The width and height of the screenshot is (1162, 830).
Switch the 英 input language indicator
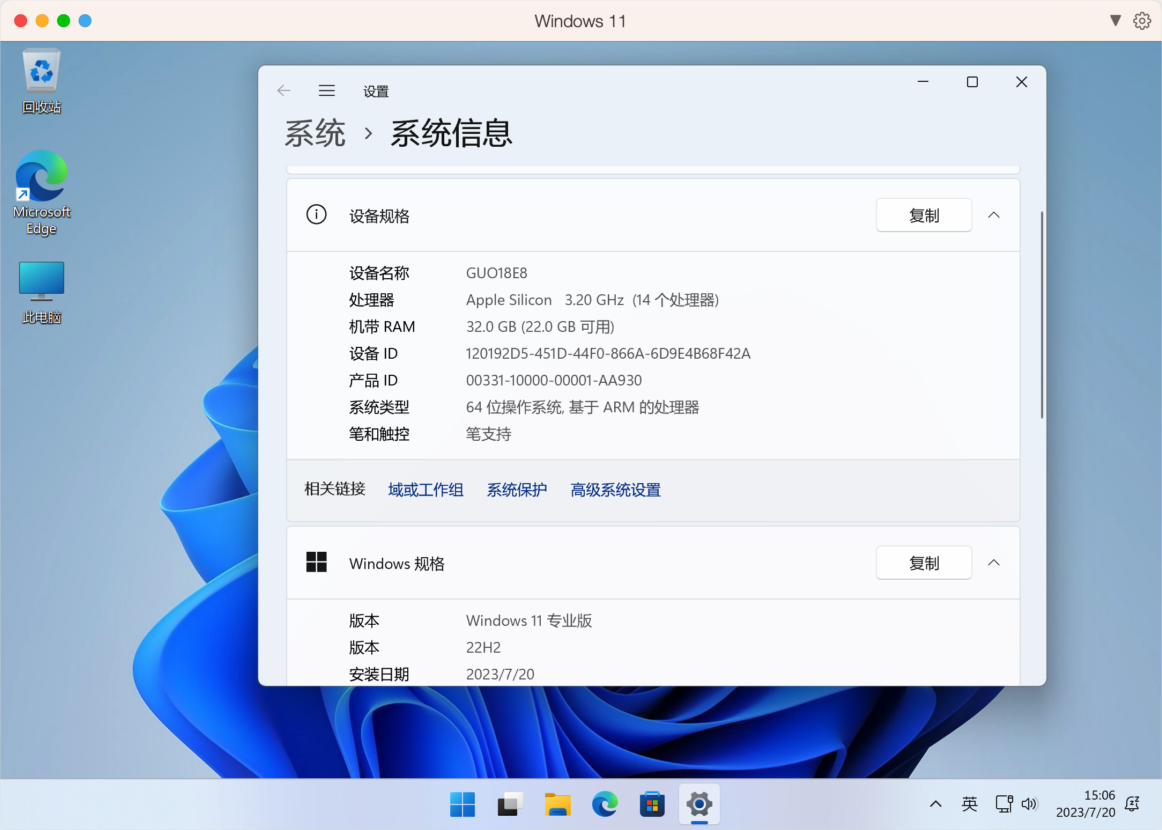click(969, 804)
